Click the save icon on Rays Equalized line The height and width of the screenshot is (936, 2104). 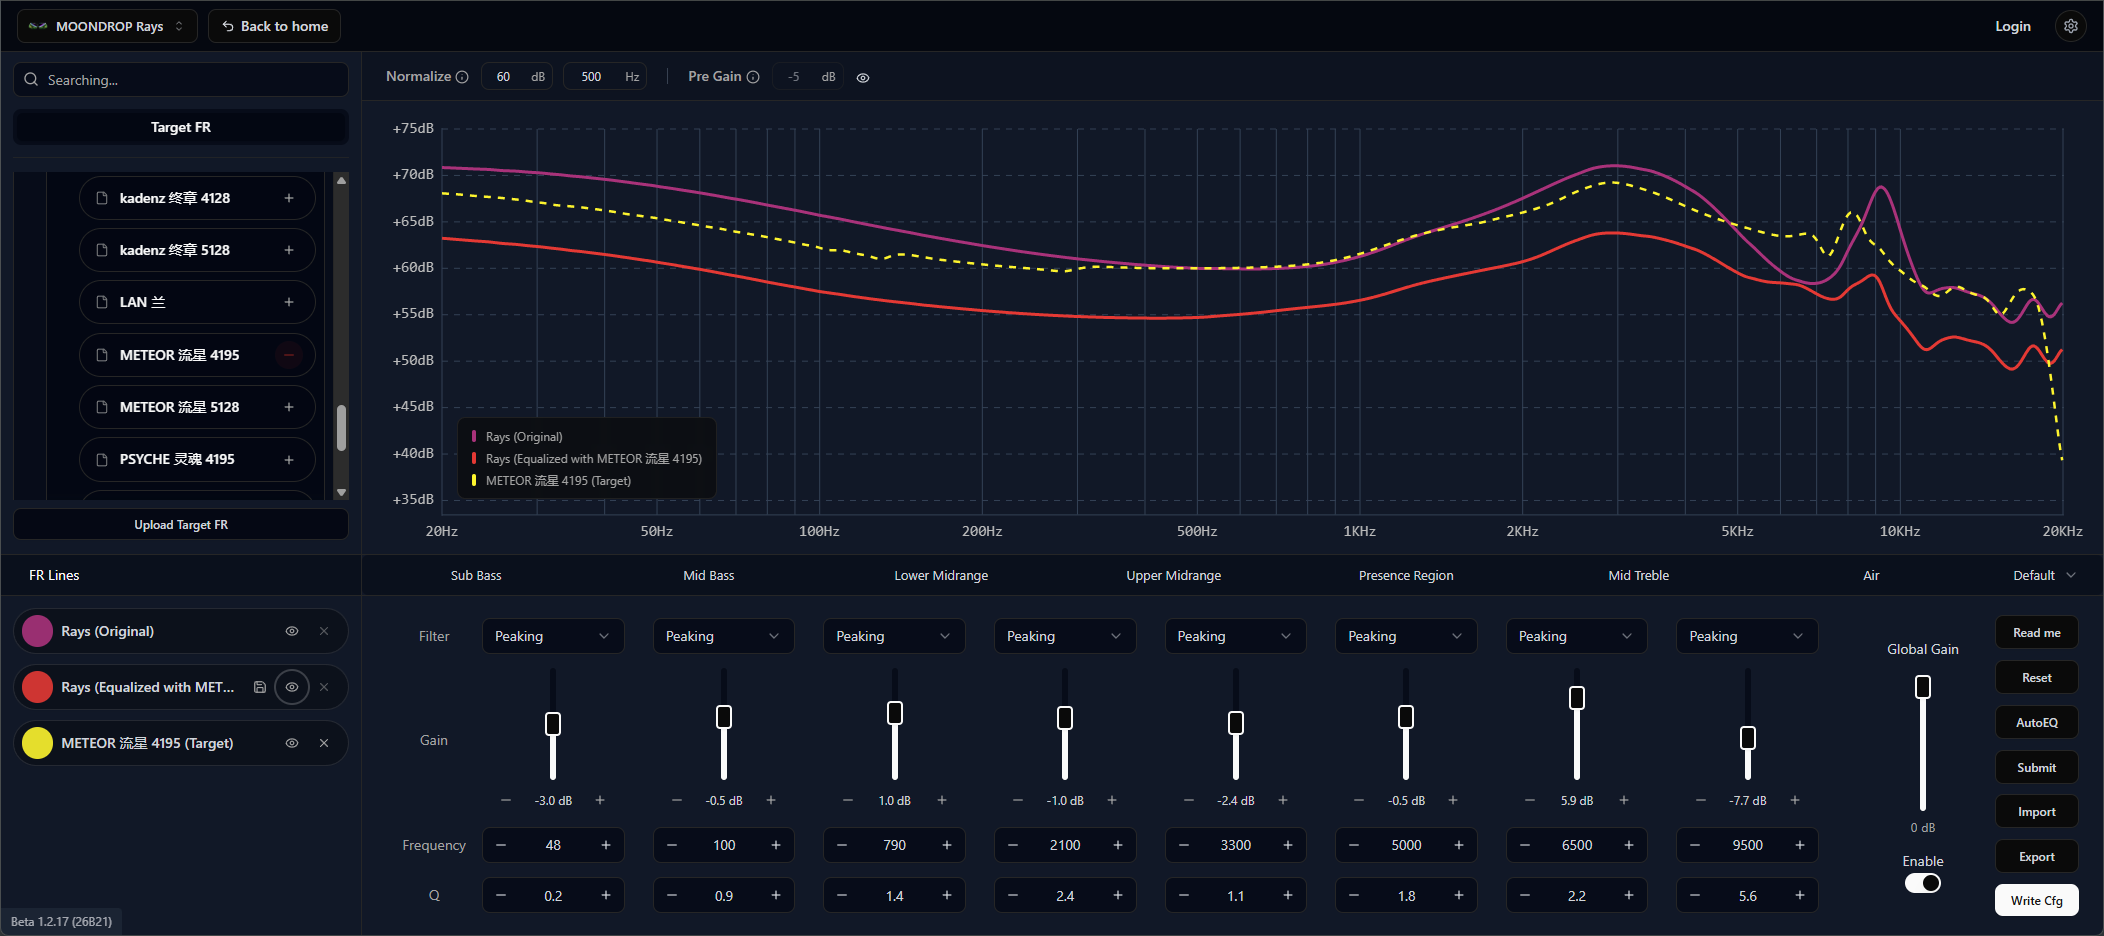click(x=260, y=687)
